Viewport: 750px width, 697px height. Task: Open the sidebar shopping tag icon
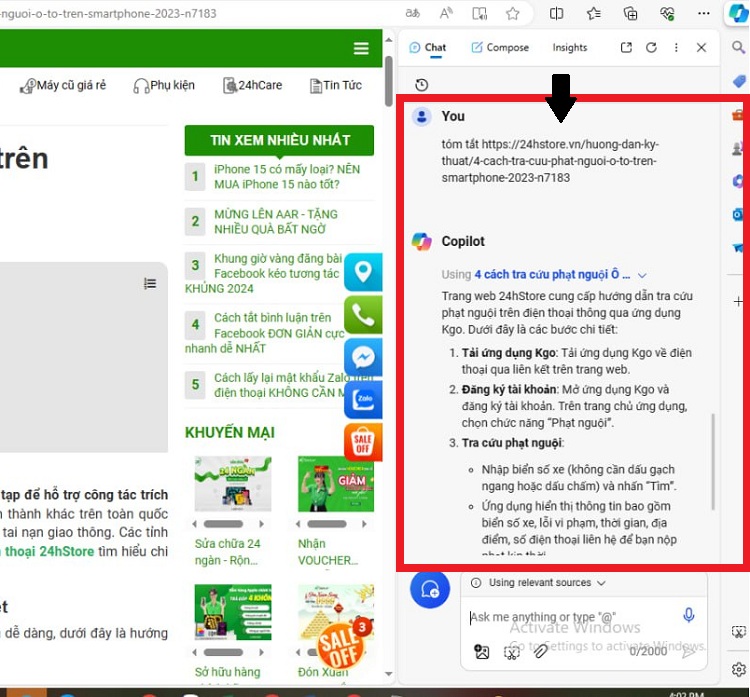pyautogui.click(x=739, y=81)
